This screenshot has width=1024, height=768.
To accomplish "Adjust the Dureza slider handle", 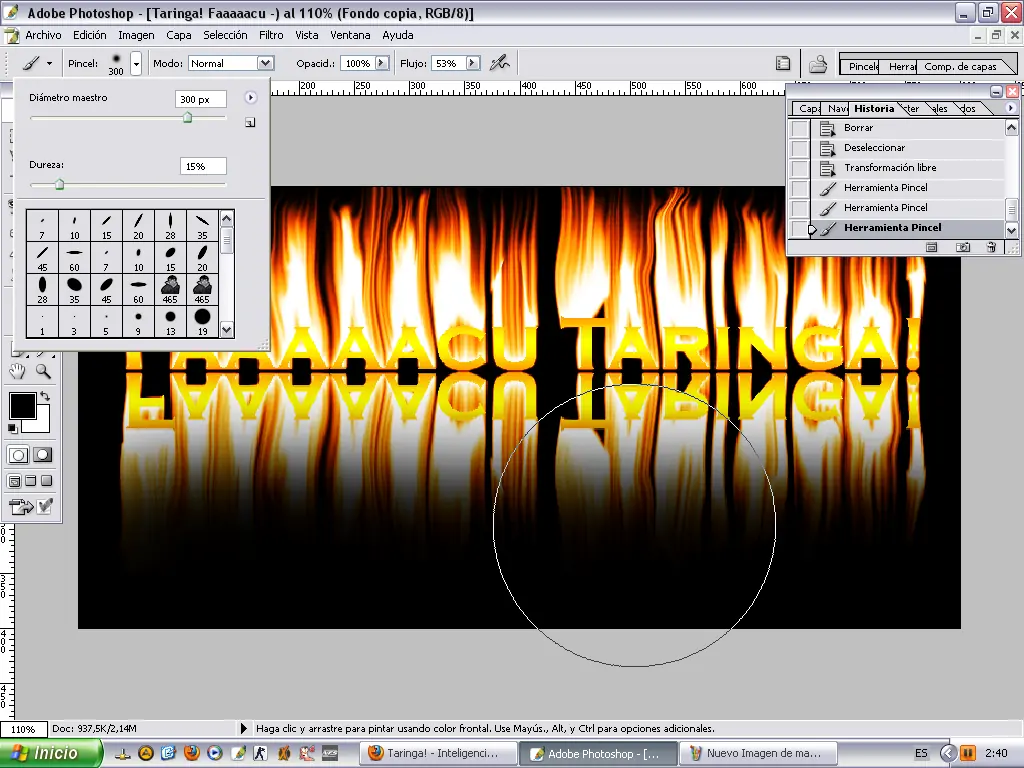I will point(59,185).
